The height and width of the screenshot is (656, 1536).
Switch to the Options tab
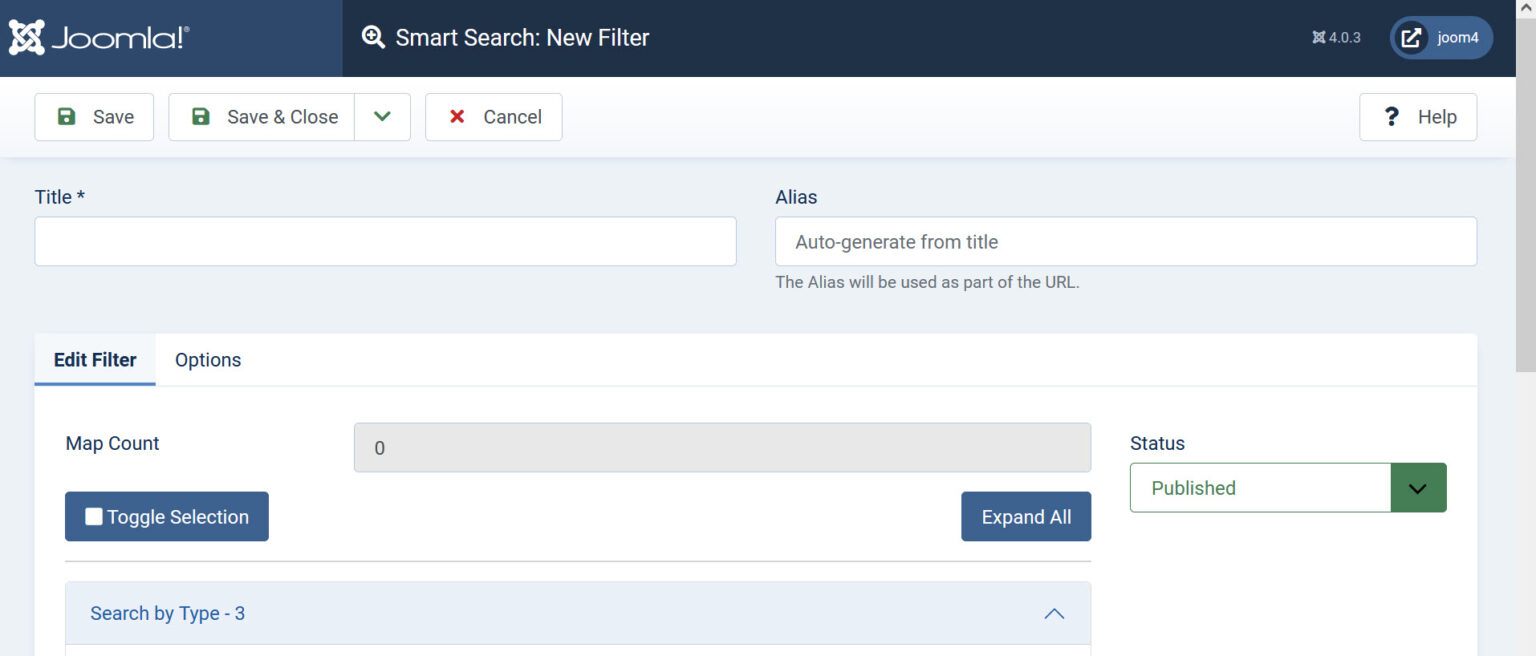[x=207, y=359]
